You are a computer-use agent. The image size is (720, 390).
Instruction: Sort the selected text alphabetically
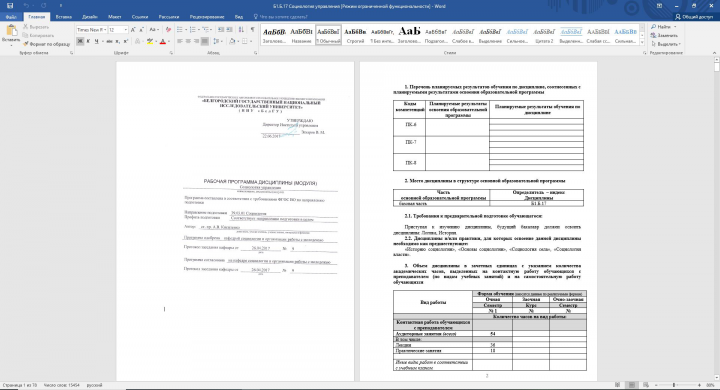241,29
